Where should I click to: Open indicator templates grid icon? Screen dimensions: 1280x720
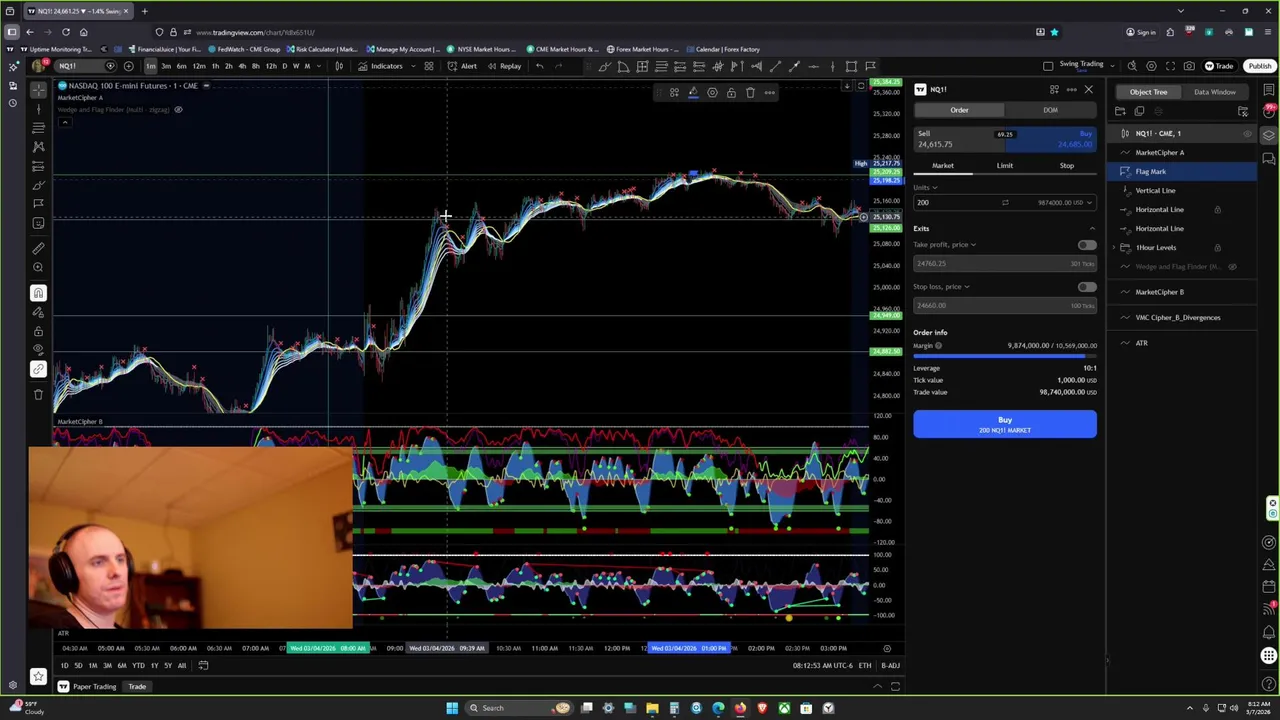[x=428, y=66]
